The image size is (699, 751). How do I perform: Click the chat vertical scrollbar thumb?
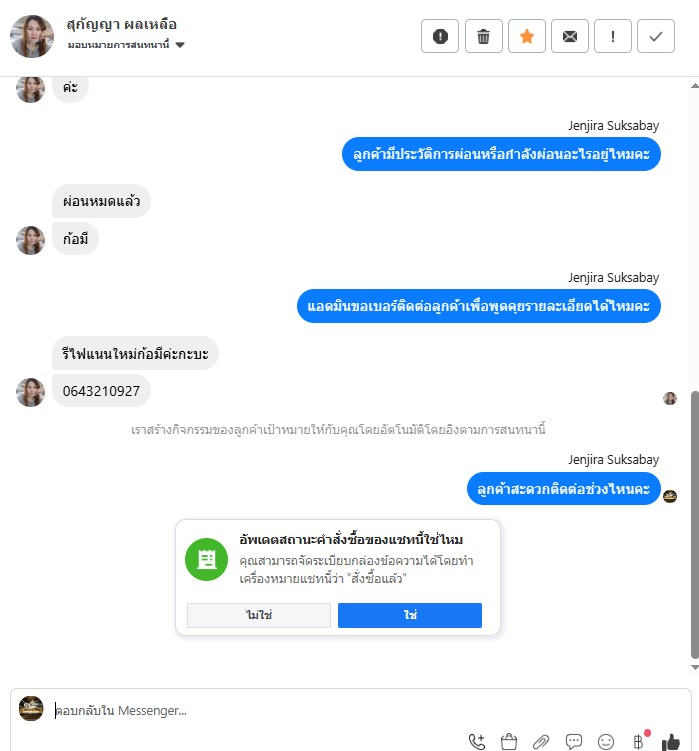pos(695,525)
